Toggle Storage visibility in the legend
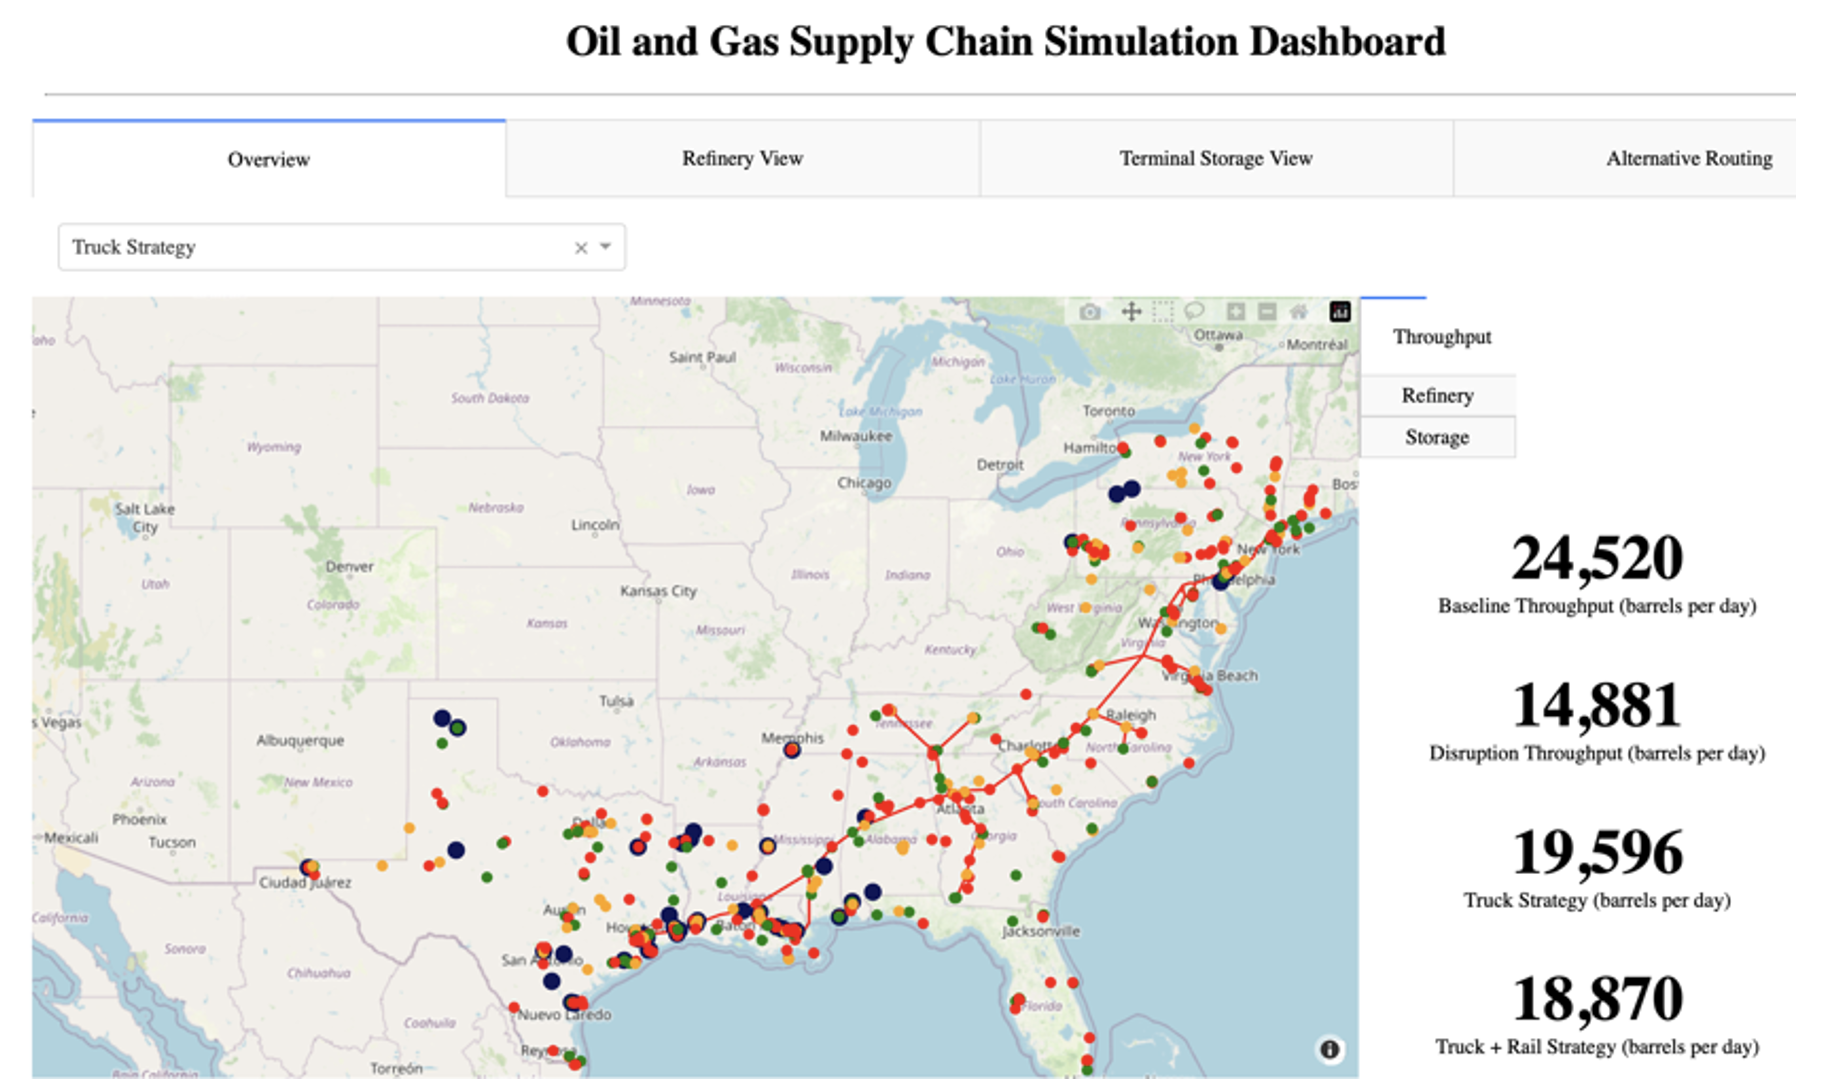The width and height of the screenshot is (1837, 1091). (x=1438, y=436)
